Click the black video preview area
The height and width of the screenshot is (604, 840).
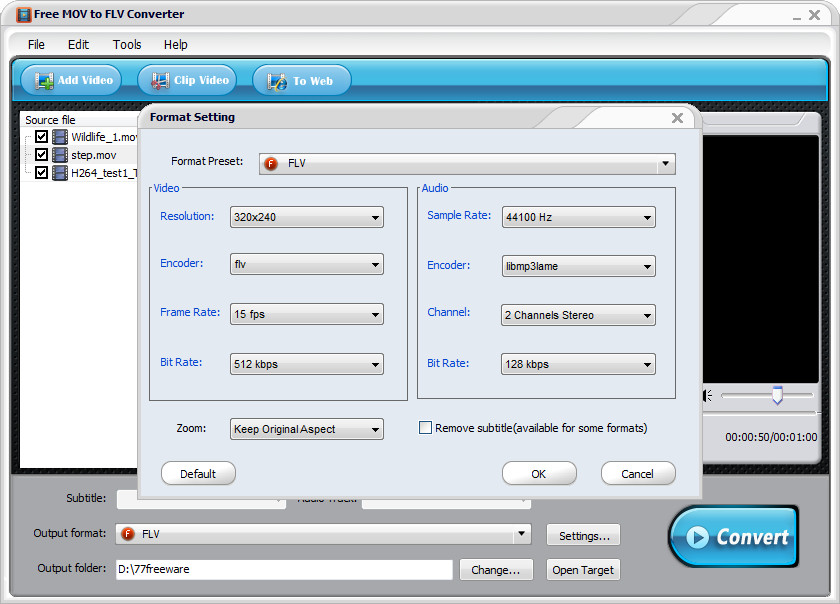tap(761, 259)
